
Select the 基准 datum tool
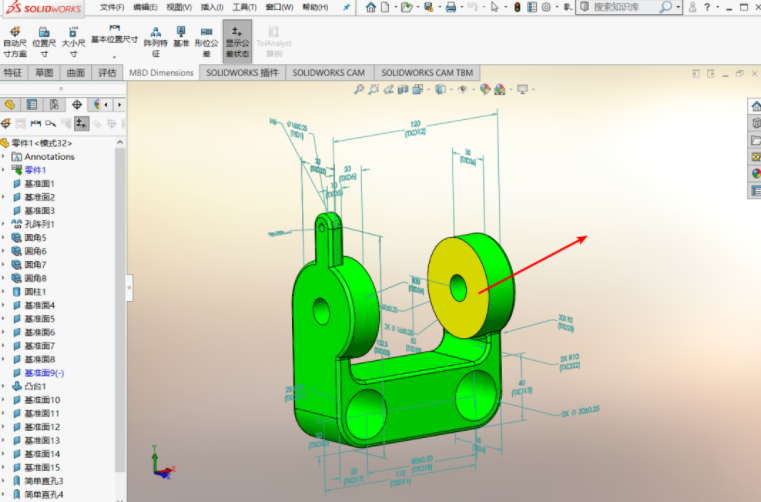pyautogui.click(x=181, y=37)
